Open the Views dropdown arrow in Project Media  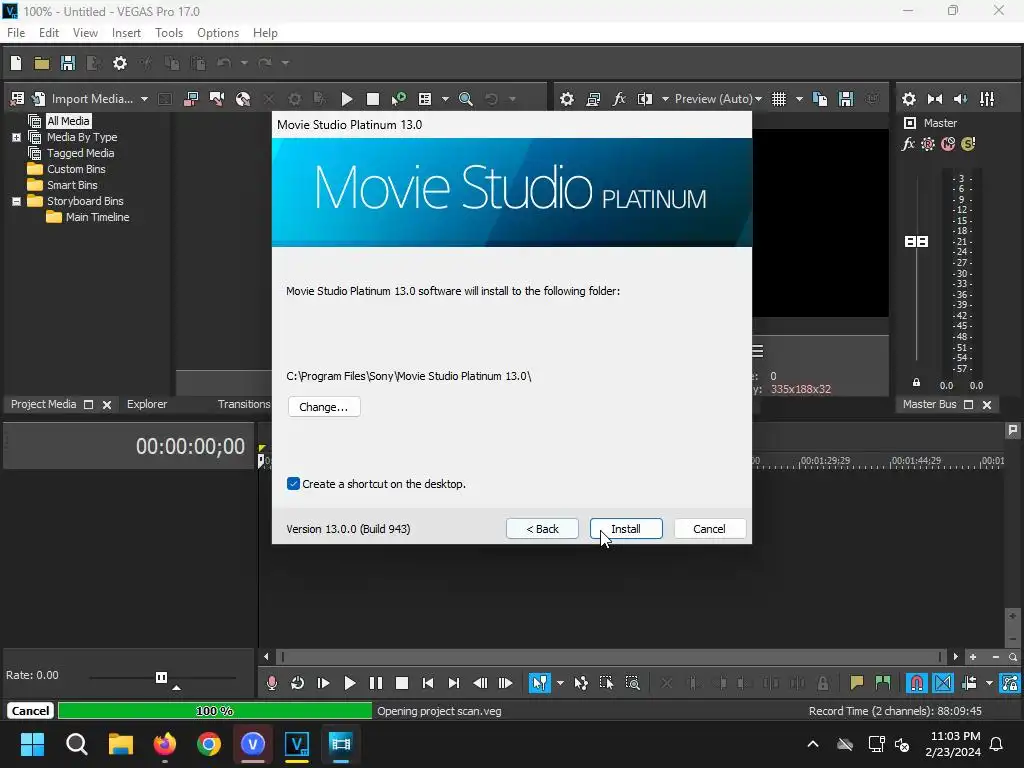[445, 99]
